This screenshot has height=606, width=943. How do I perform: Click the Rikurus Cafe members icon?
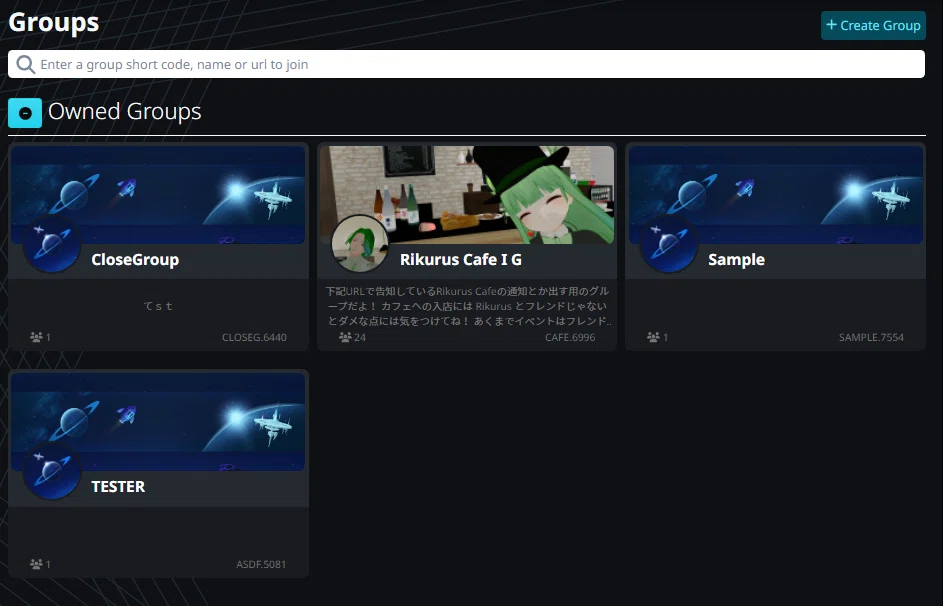[x=345, y=337]
